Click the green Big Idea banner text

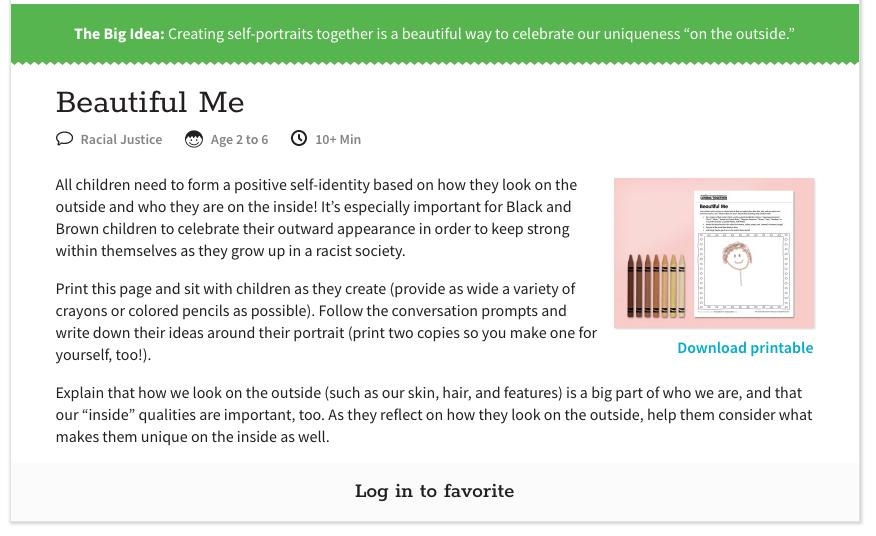click(480, 34)
